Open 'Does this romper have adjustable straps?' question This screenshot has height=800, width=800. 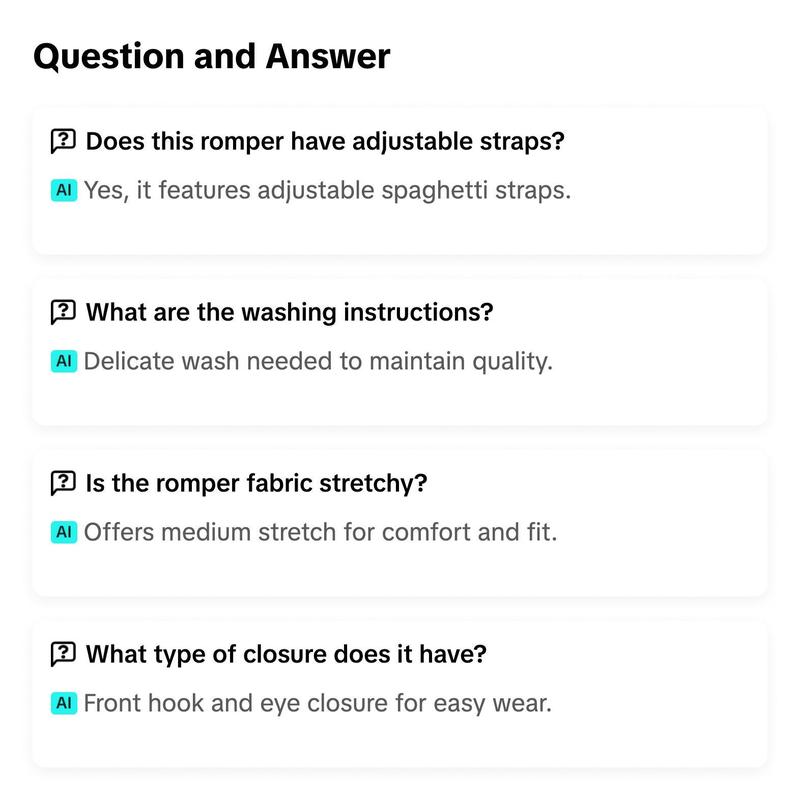point(325,141)
